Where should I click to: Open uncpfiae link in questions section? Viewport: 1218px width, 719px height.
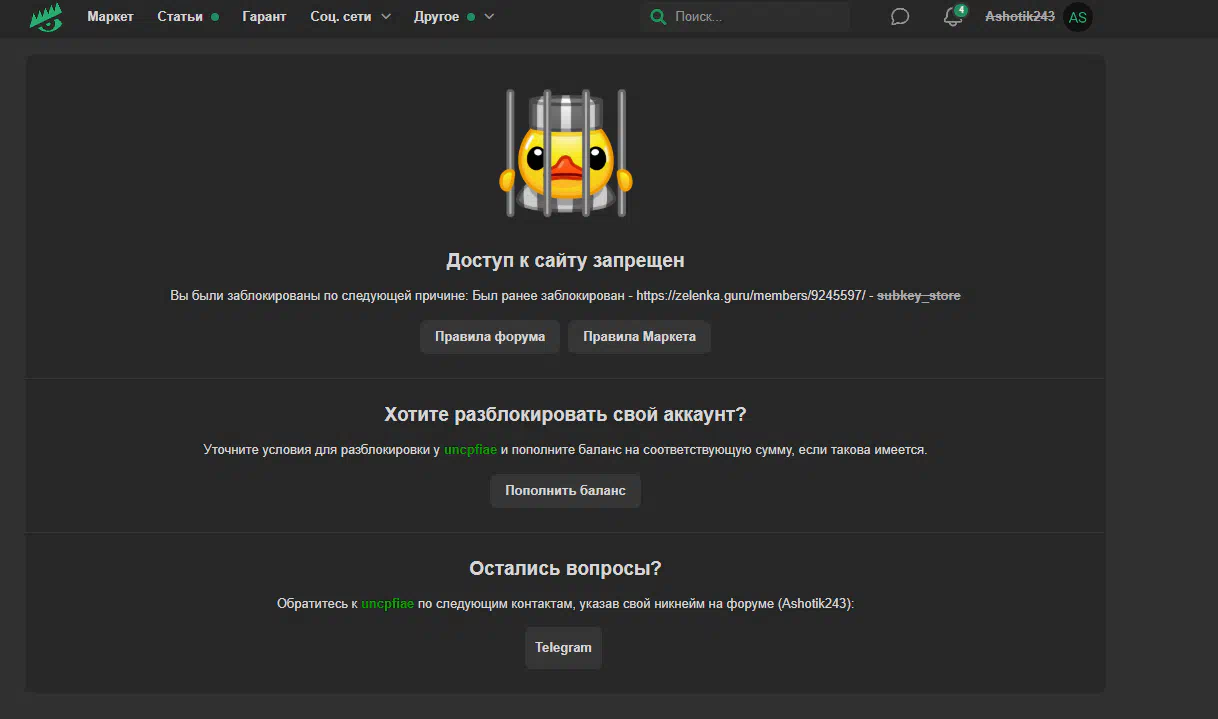click(388, 604)
